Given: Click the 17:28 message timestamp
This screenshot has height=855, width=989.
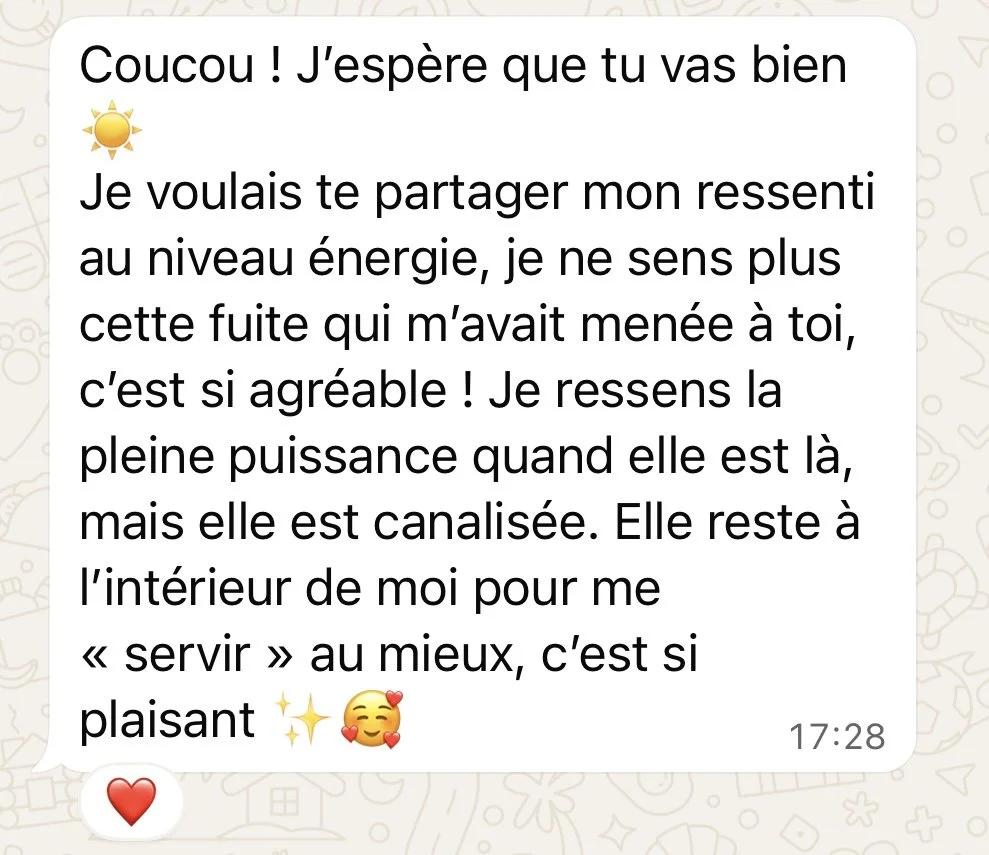Looking at the screenshot, I should pos(837,736).
